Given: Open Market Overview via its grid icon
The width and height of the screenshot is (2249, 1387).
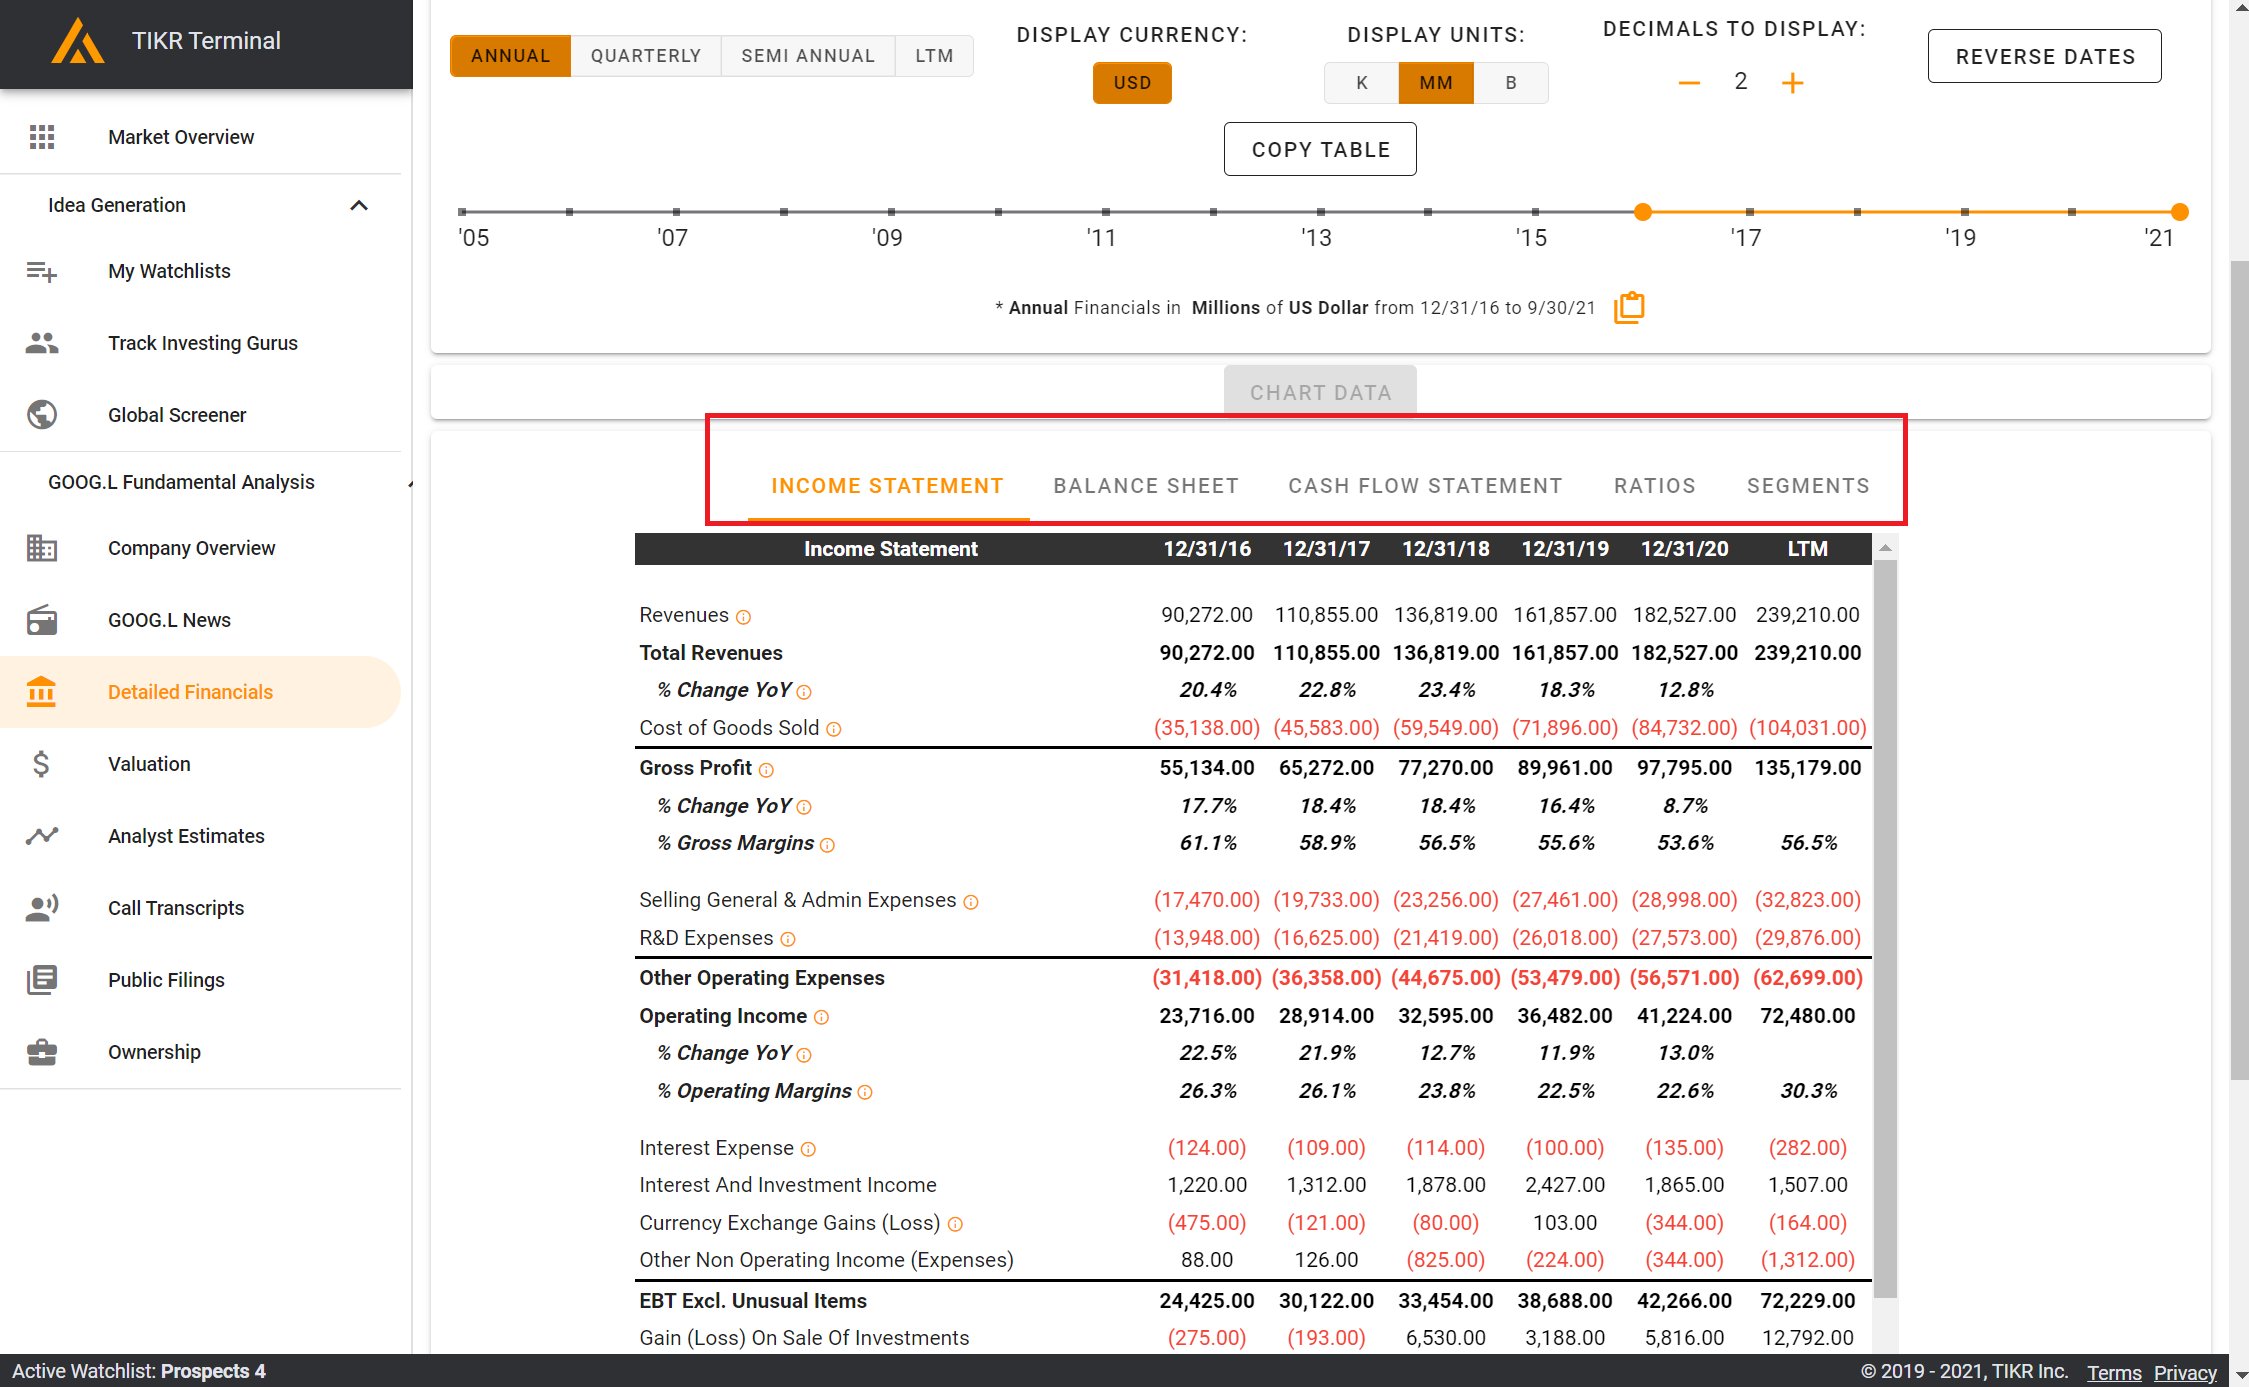Looking at the screenshot, I should click(x=42, y=137).
